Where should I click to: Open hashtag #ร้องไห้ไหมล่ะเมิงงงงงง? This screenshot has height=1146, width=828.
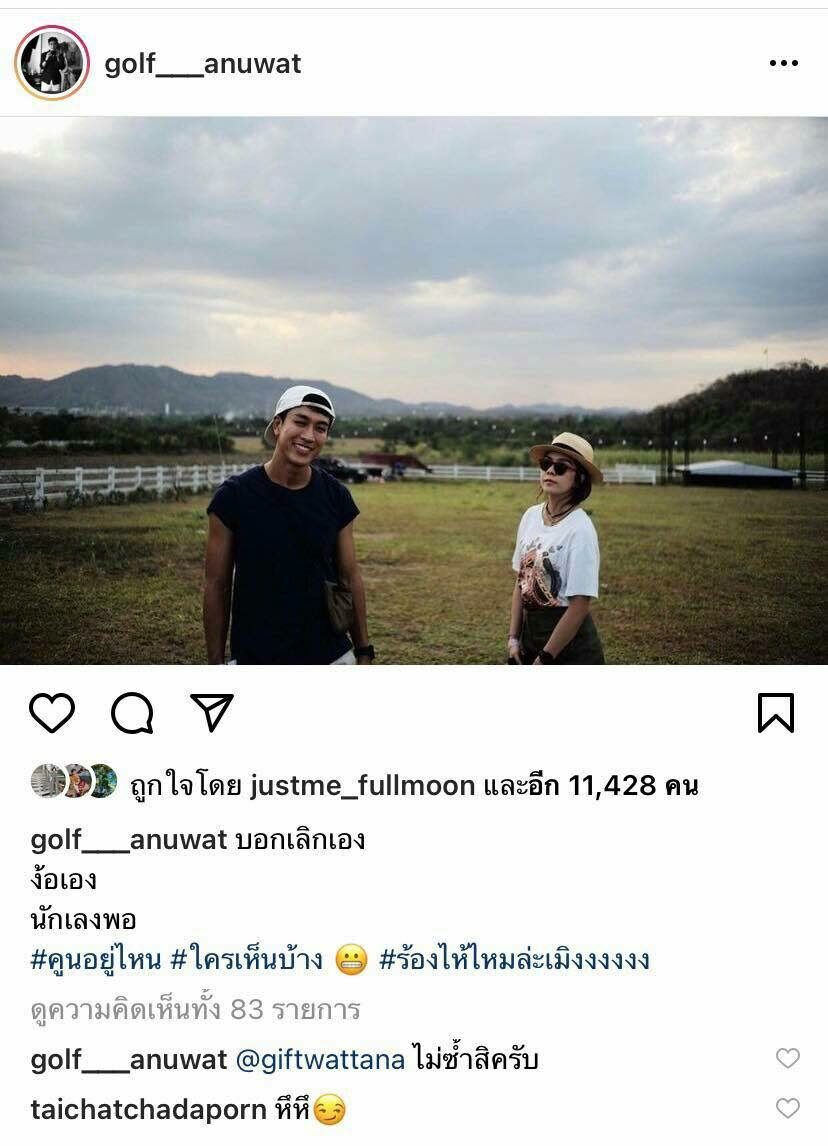pyautogui.click(x=514, y=960)
